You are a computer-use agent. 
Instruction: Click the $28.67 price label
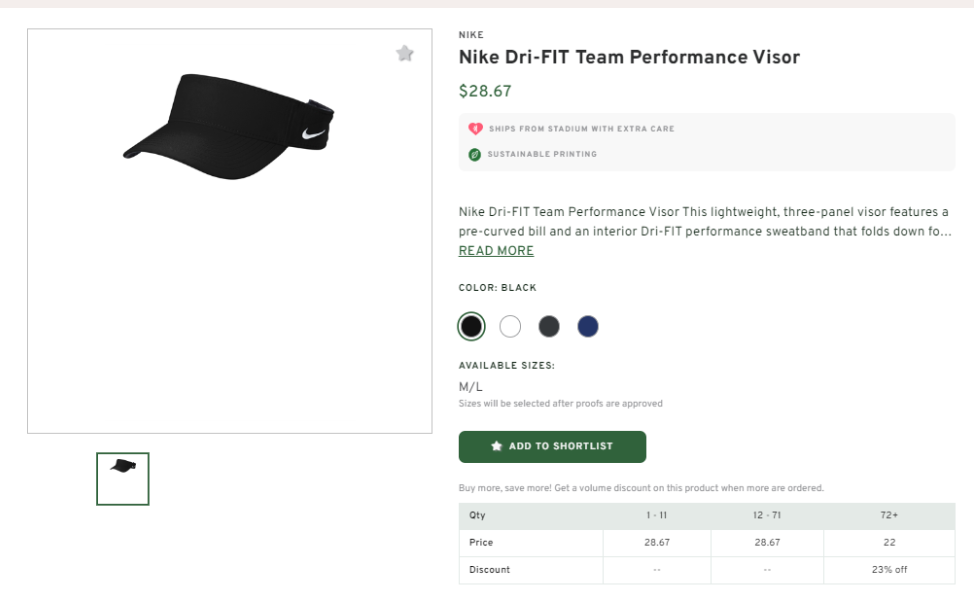coord(484,90)
